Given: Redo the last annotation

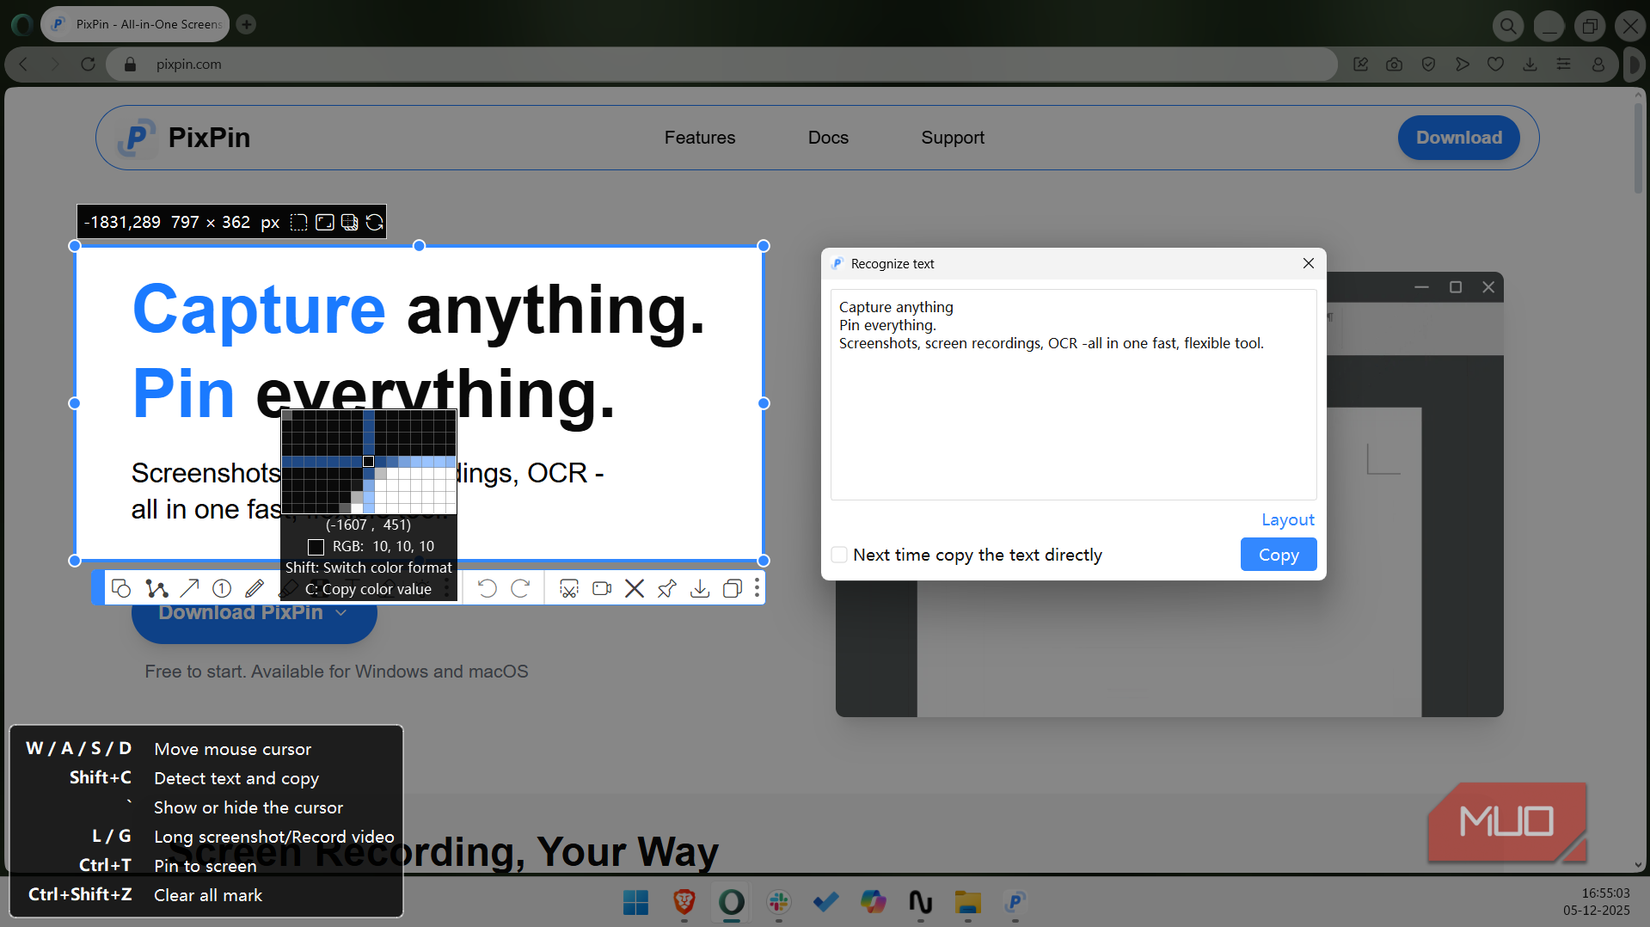Looking at the screenshot, I should click(x=520, y=588).
